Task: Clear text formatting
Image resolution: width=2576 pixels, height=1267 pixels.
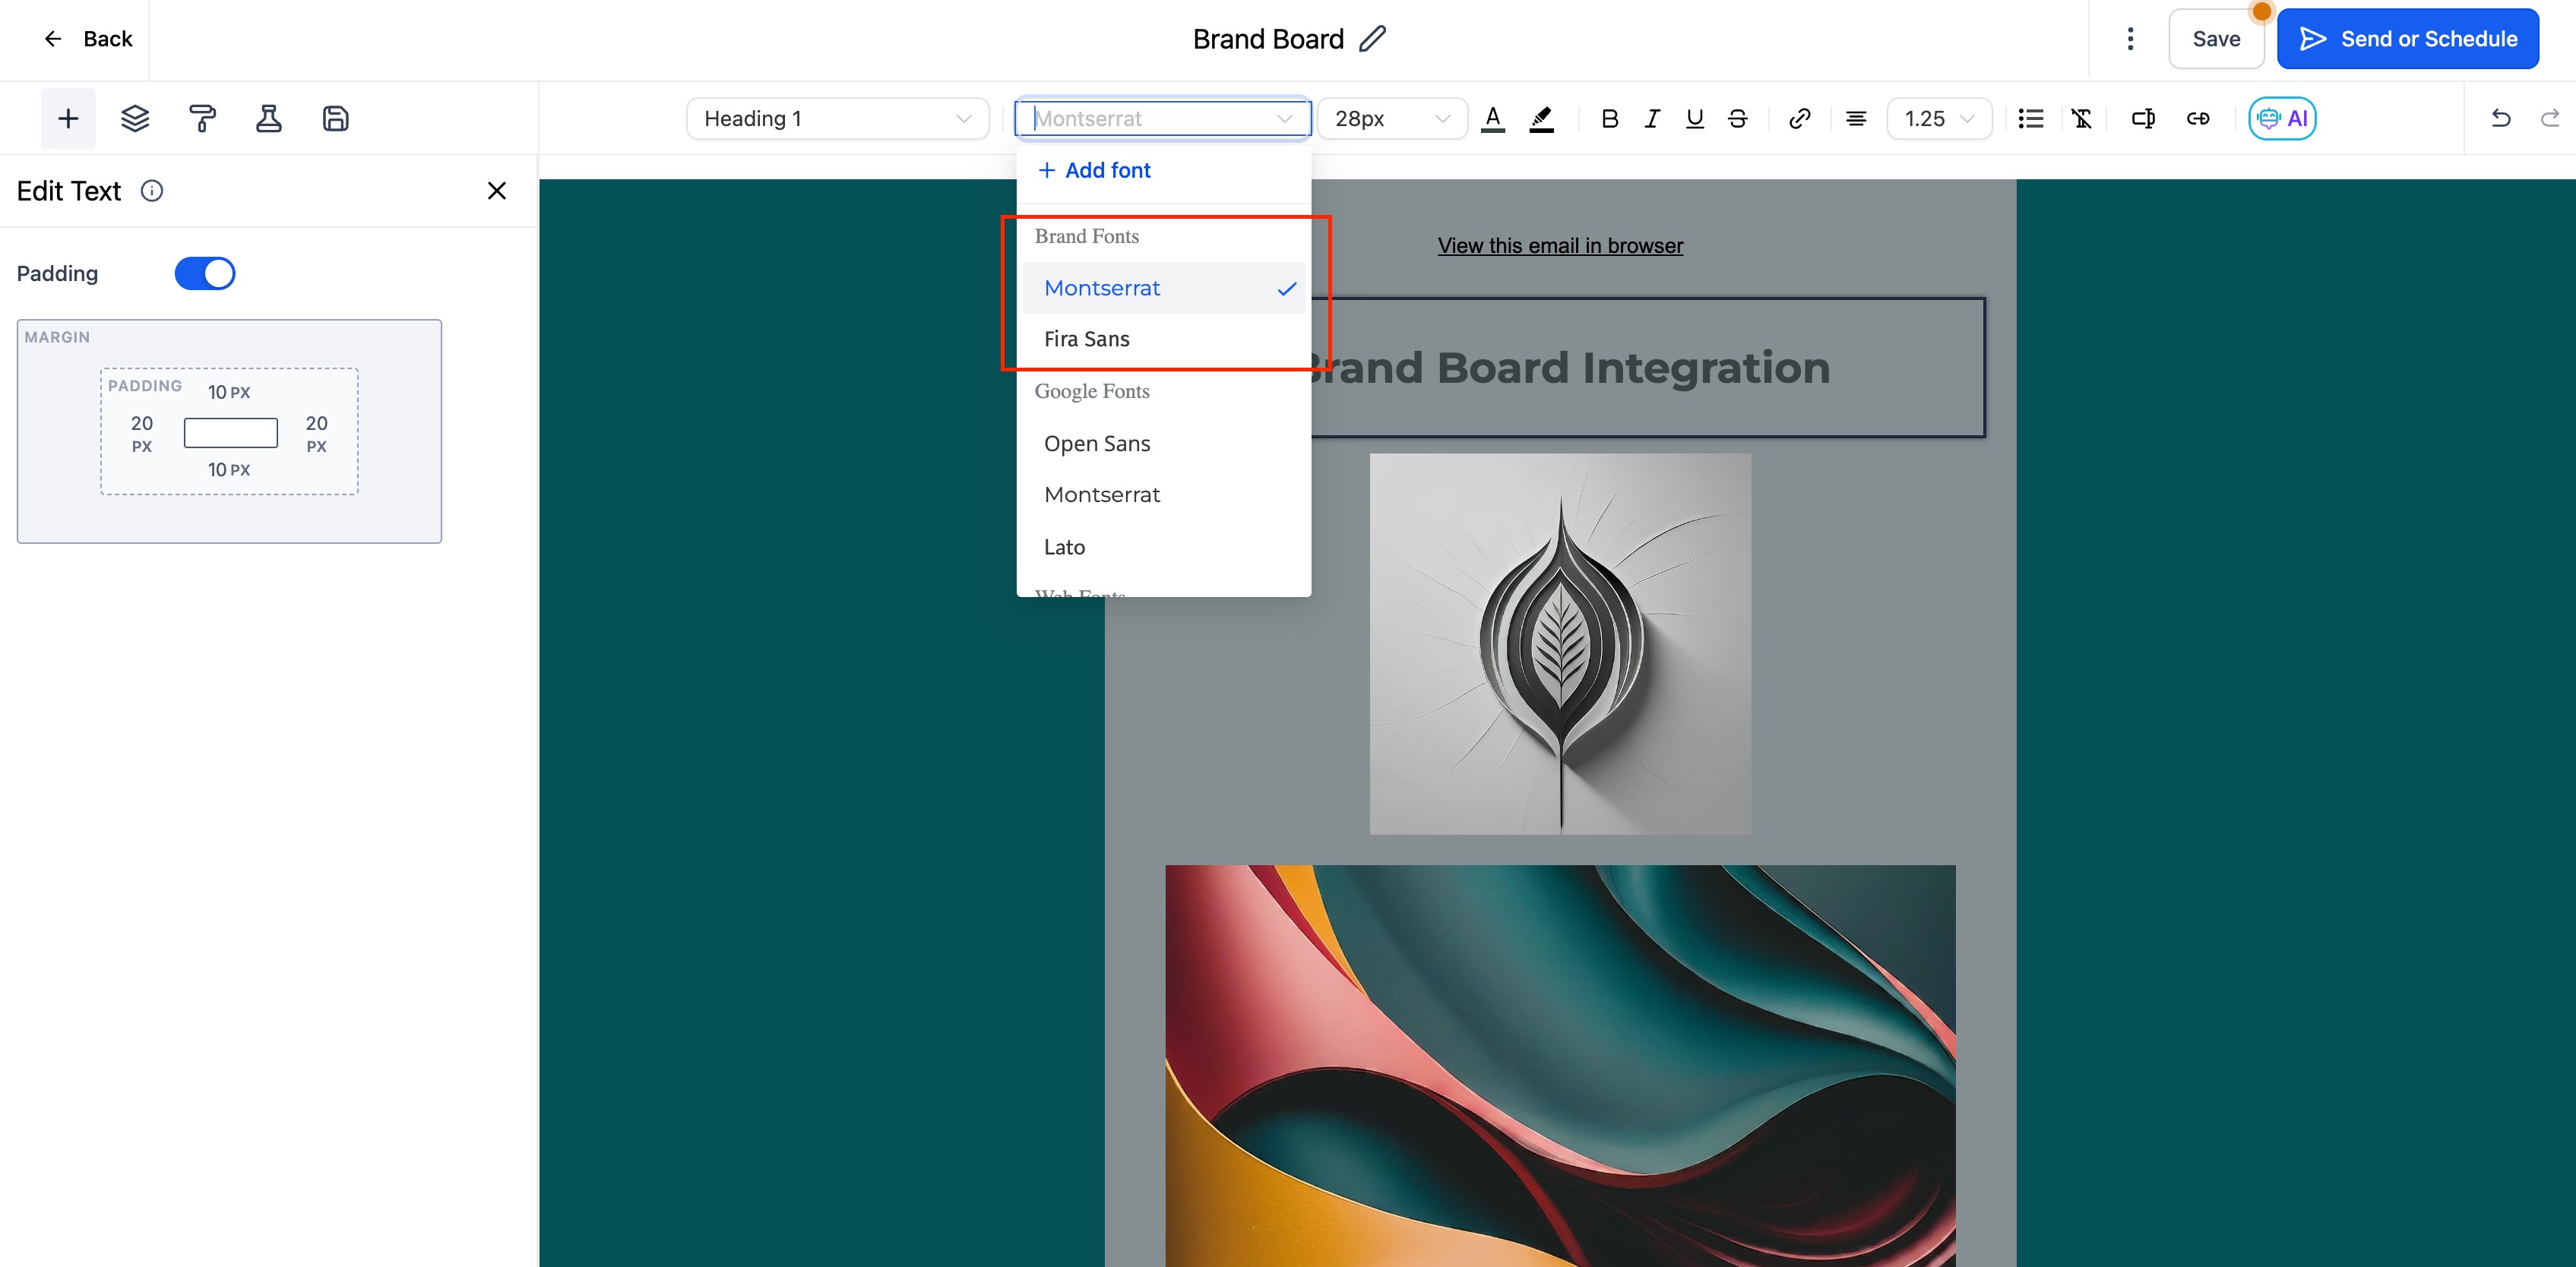Action: click(x=2082, y=118)
